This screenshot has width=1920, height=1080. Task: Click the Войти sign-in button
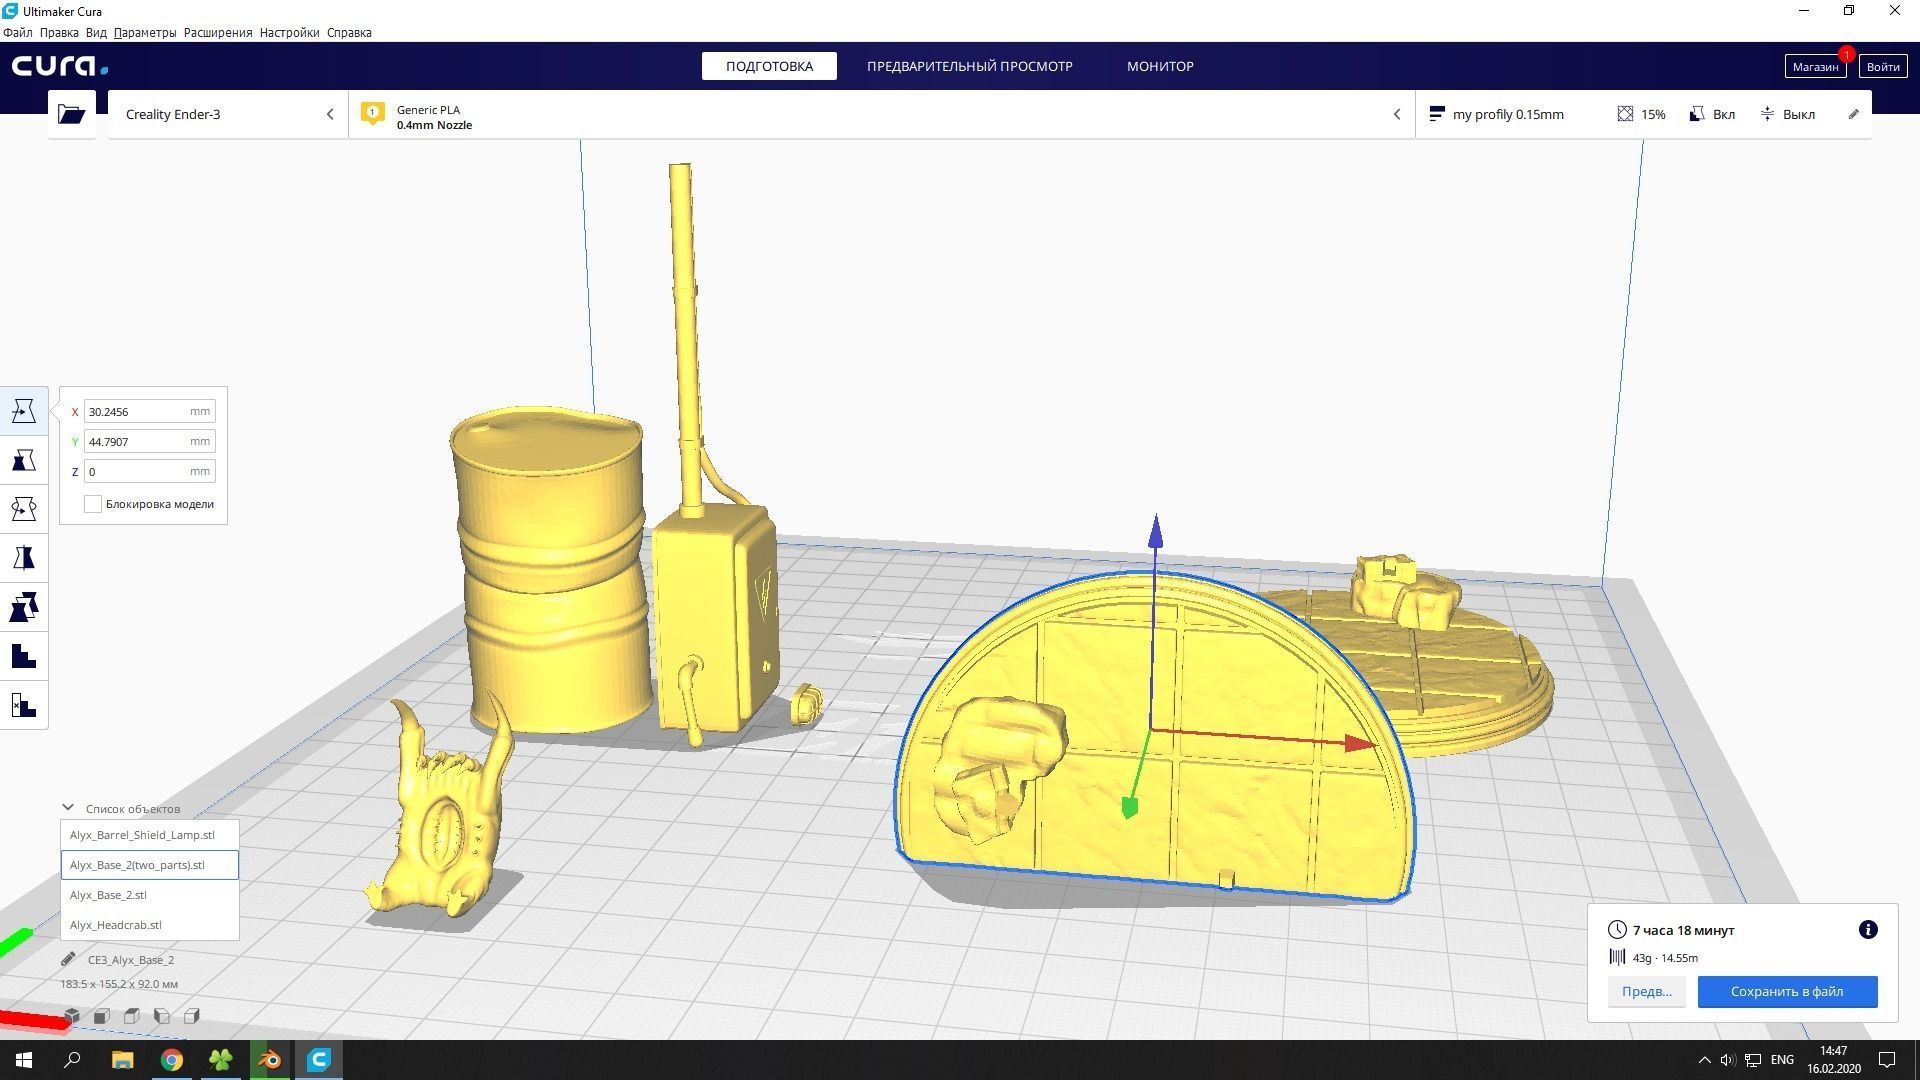click(1882, 67)
